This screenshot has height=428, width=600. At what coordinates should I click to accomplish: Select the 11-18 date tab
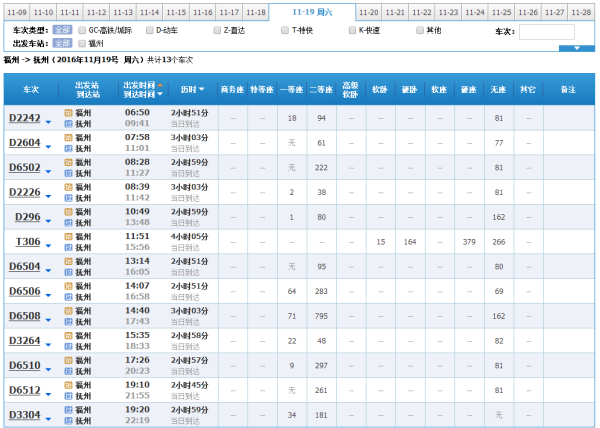[255, 13]
